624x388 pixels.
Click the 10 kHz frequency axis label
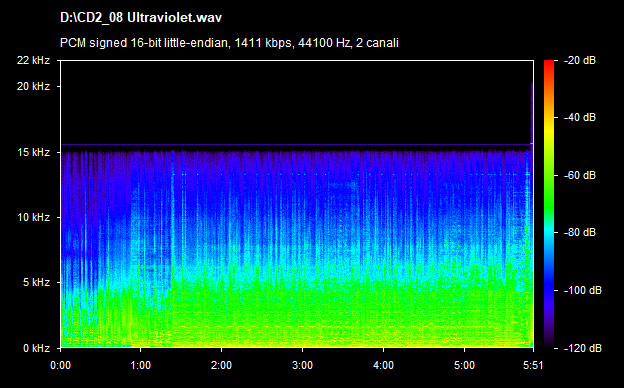point(34,218)
